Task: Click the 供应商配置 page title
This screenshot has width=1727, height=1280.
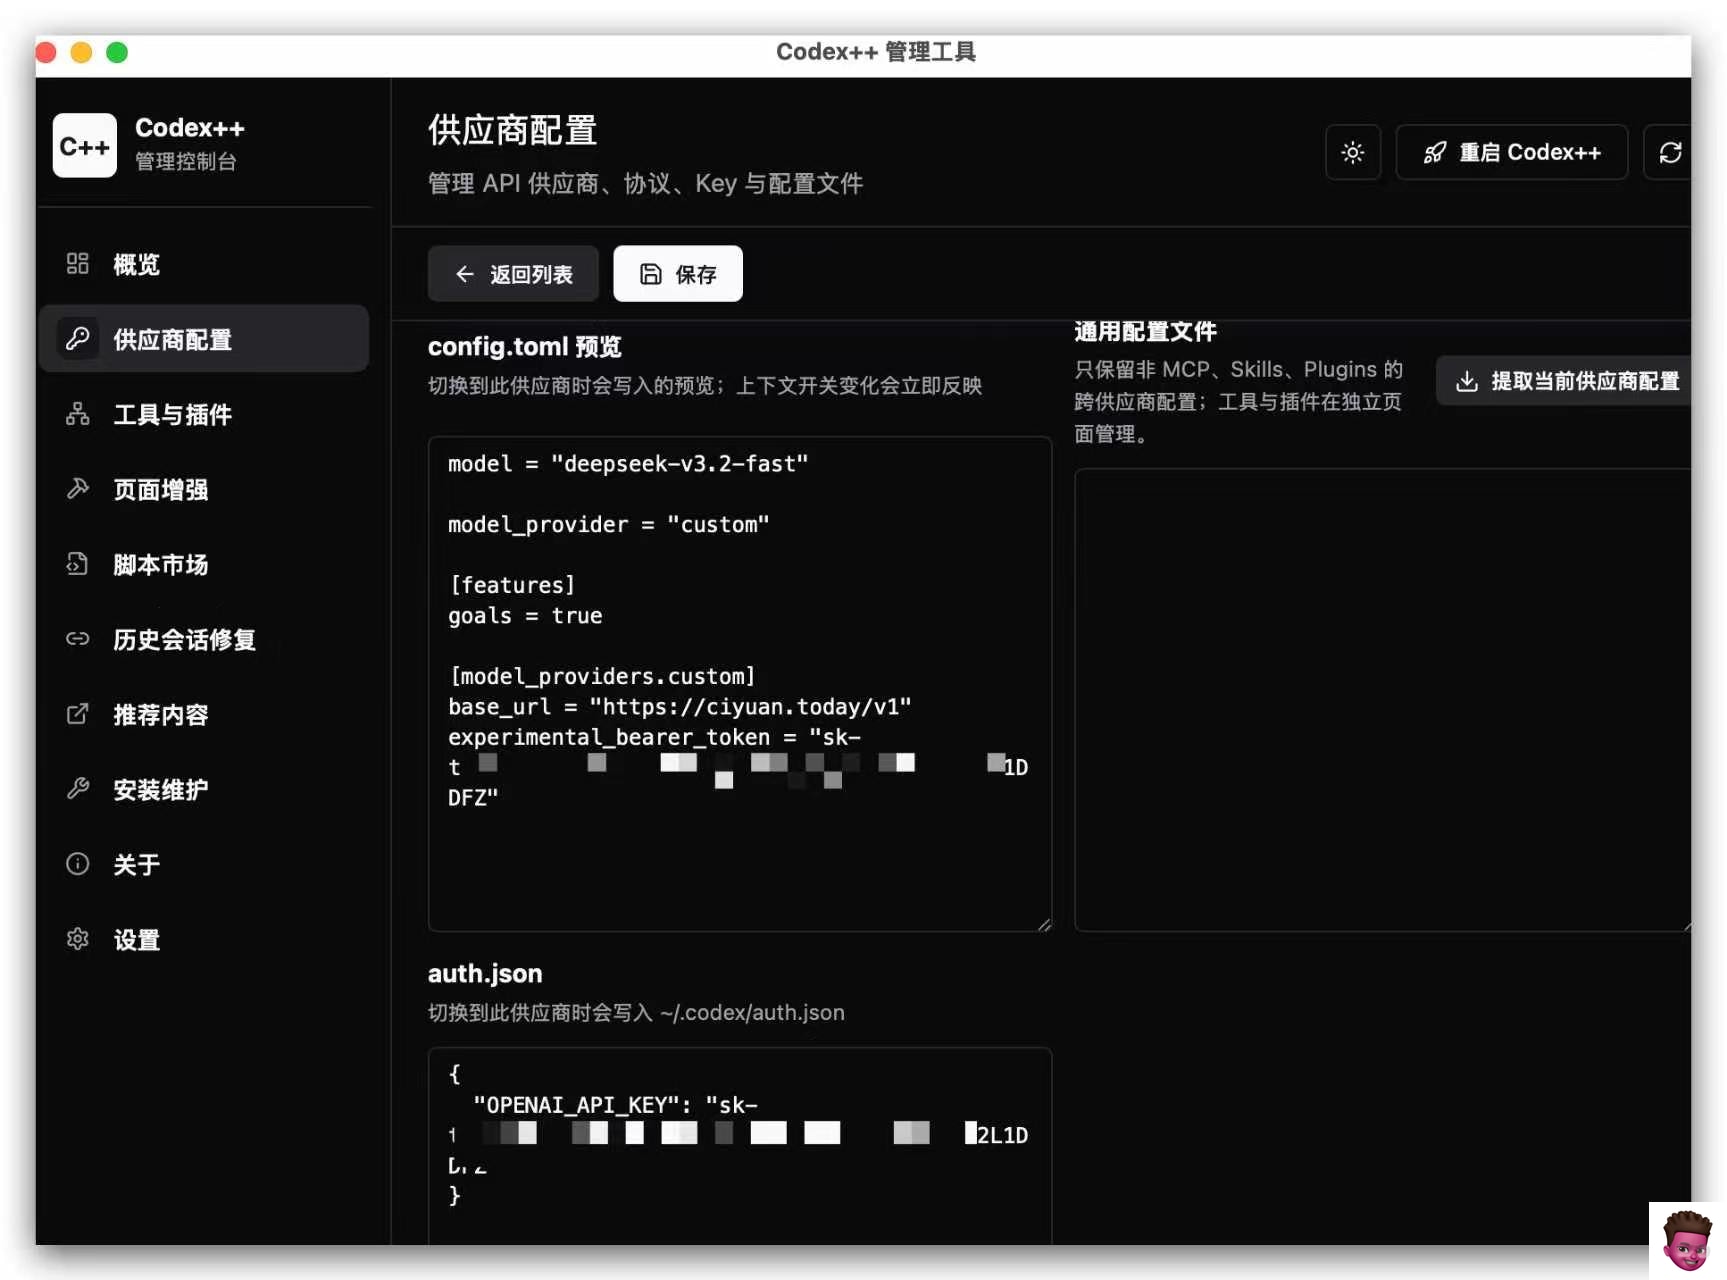Action: pyautogui.click(x=512, y=131)
